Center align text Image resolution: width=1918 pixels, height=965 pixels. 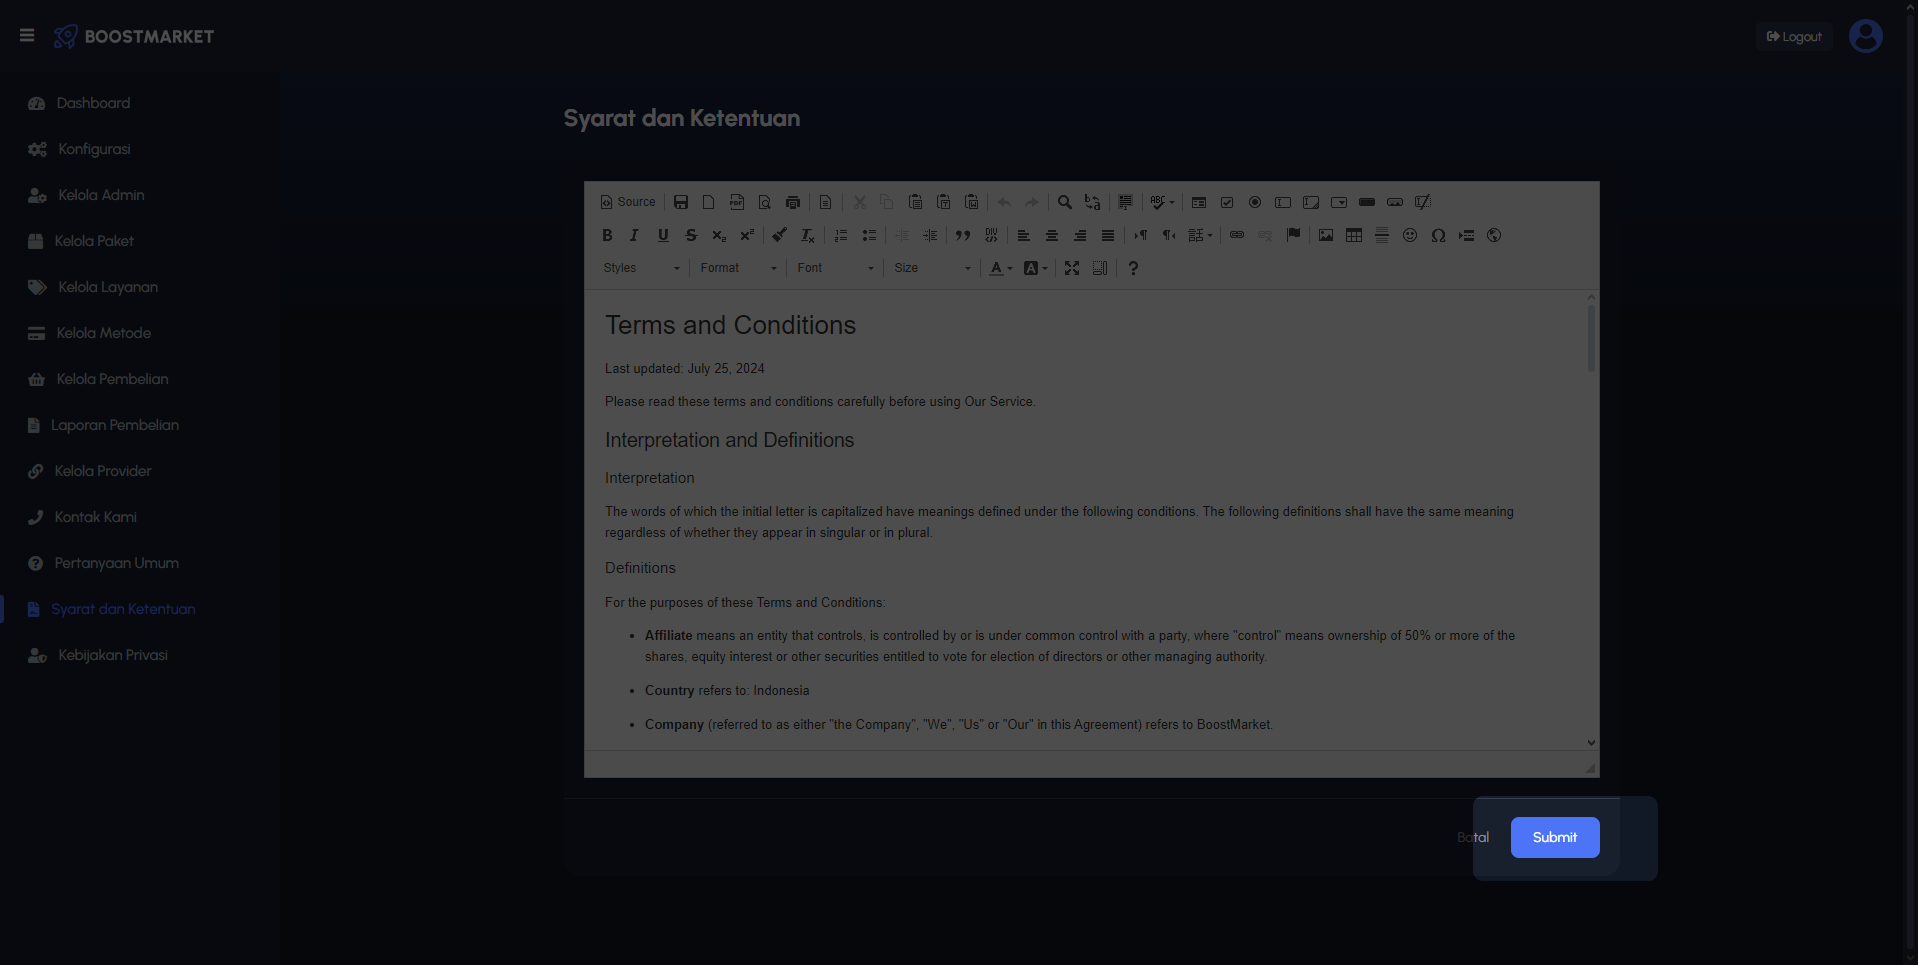click(1052, 235)
